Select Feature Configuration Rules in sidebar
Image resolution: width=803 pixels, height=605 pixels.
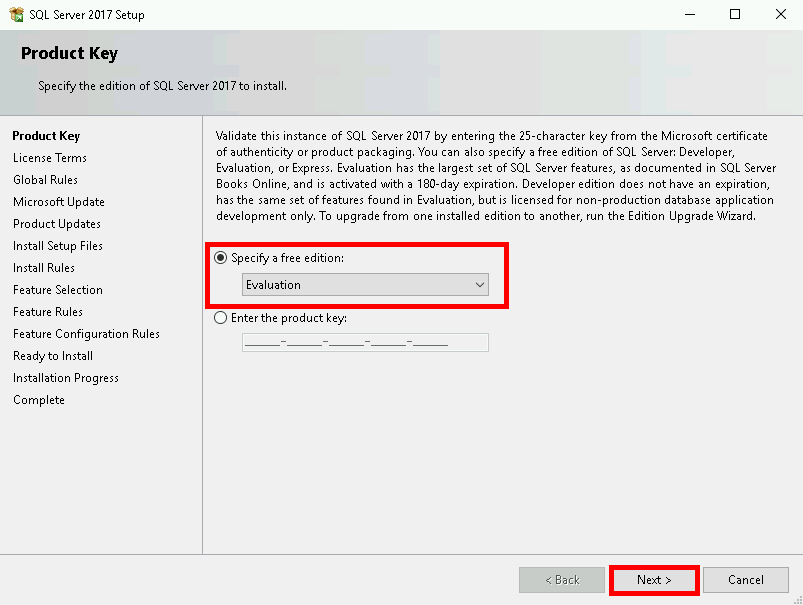[x=86, y=334]
